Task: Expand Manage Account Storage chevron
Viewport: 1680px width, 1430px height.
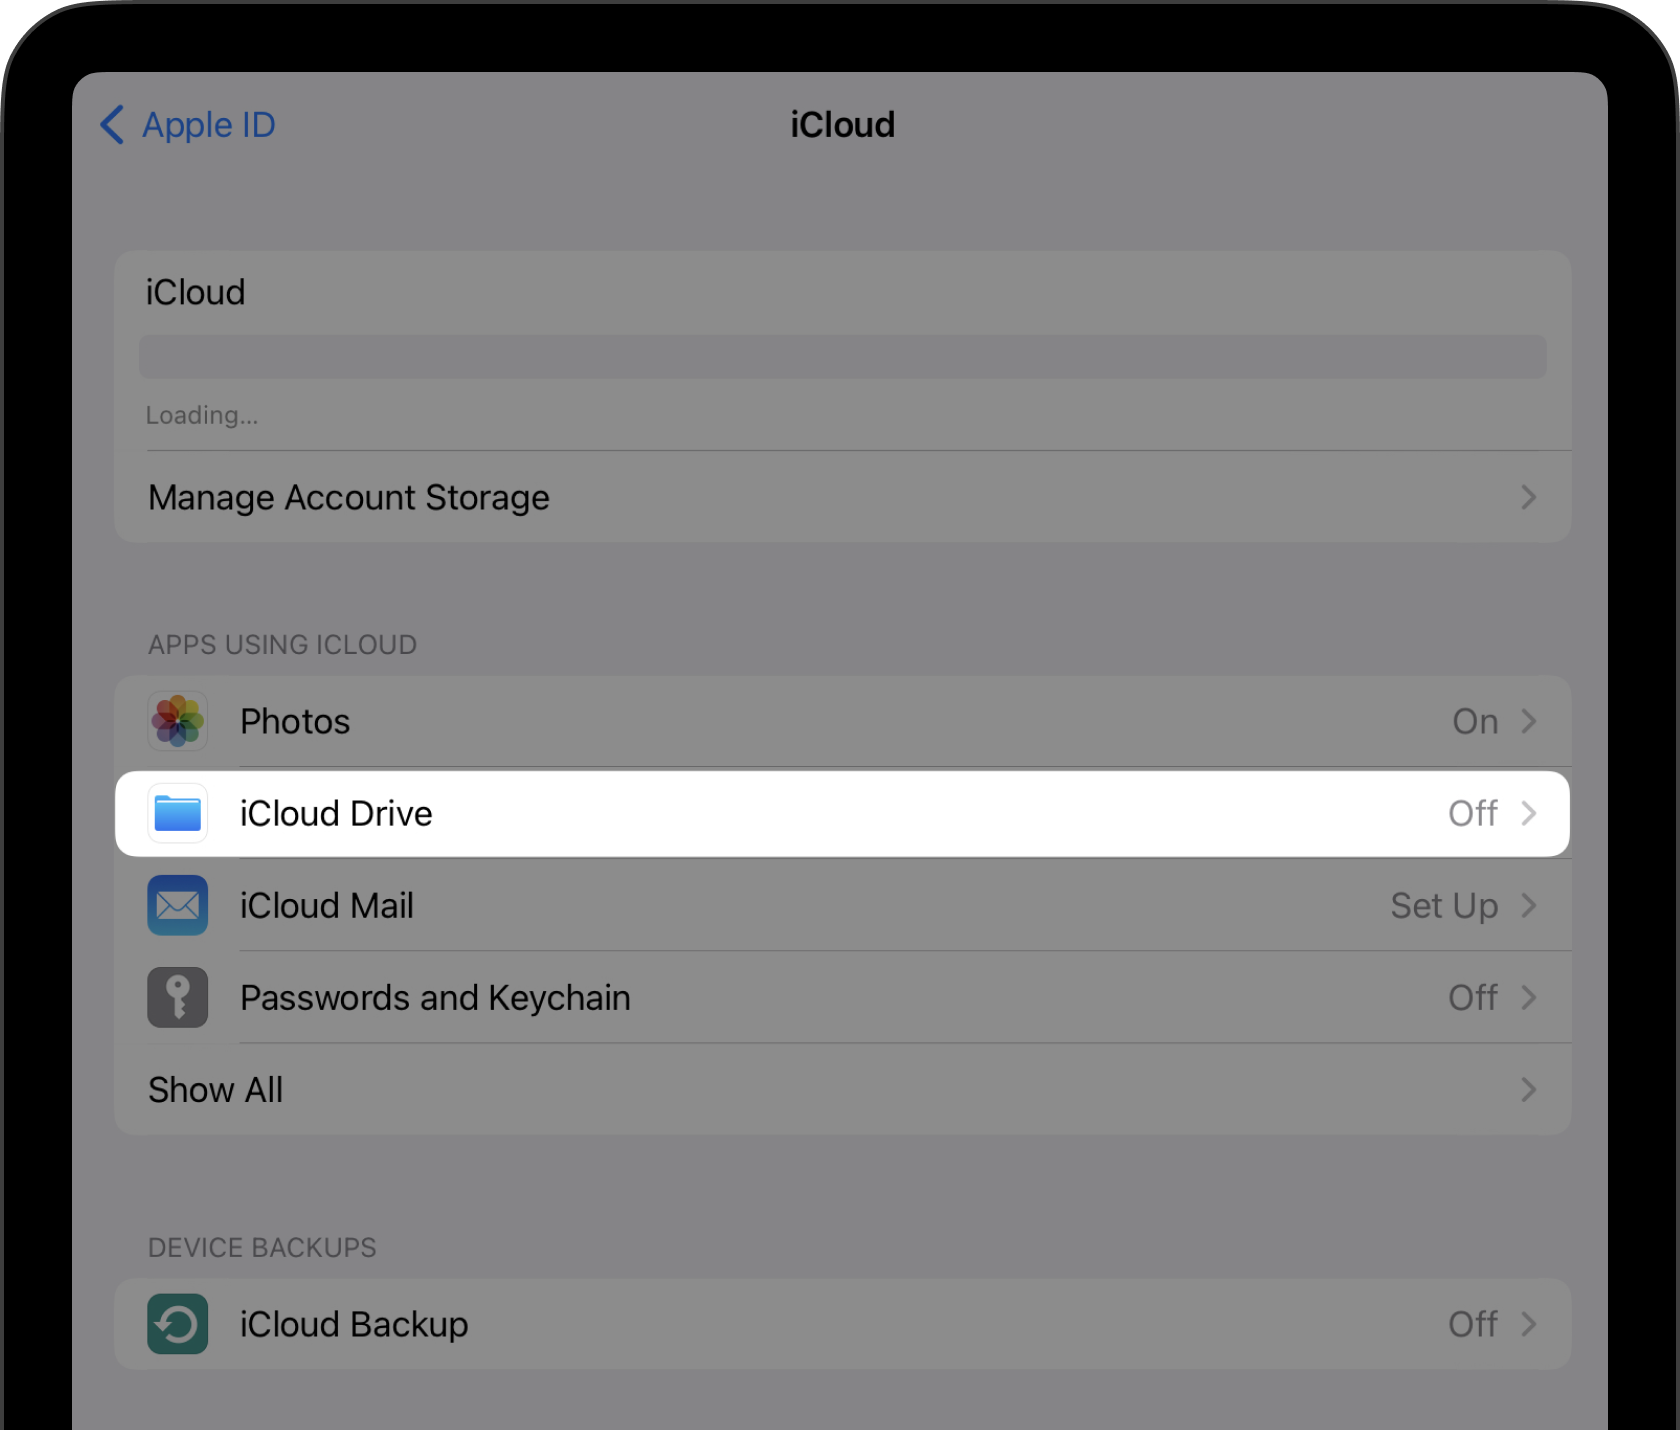Action: [x=1528, y=497]
